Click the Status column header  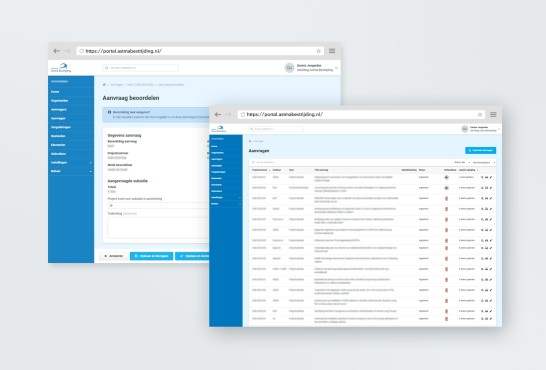point(422,170)
